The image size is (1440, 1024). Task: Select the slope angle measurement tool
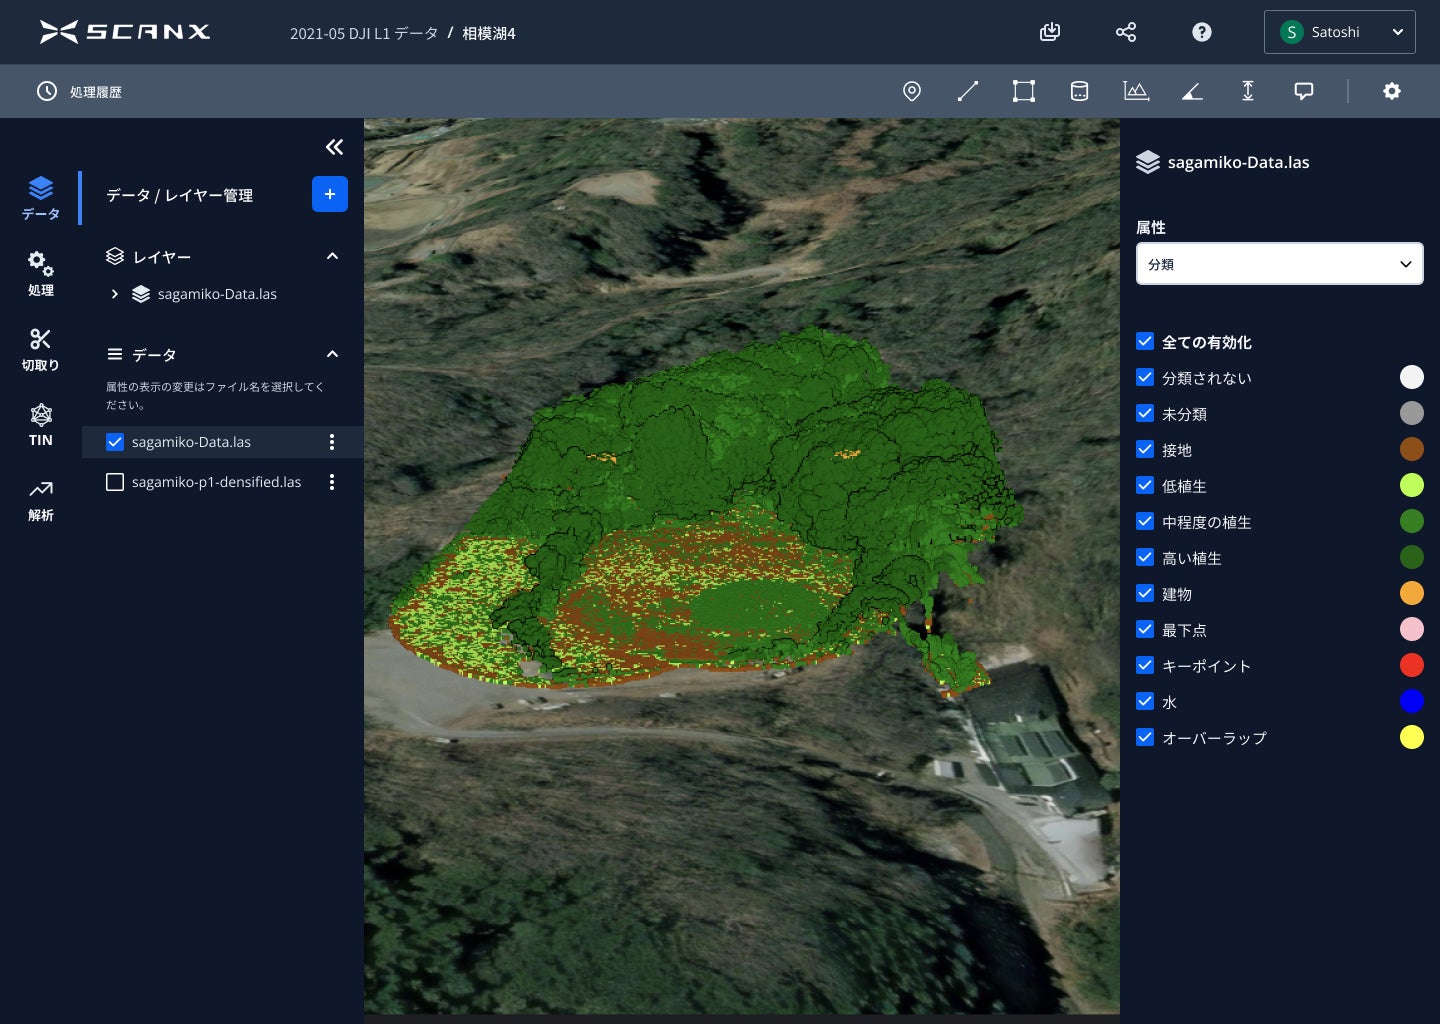[x=1192, y=91]
